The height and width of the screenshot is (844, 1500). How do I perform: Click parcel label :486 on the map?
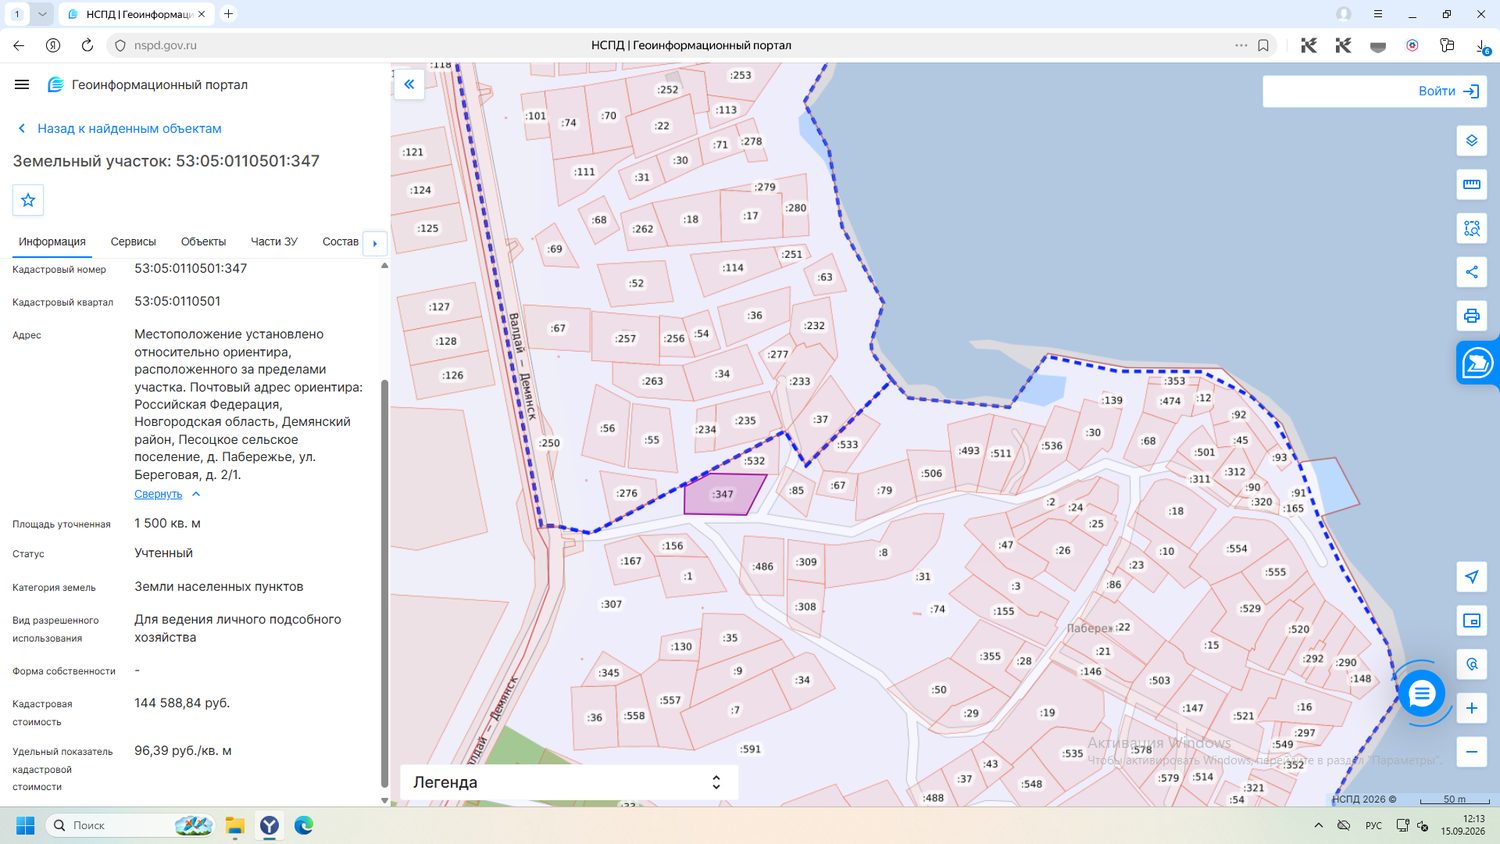coord(763,566)
